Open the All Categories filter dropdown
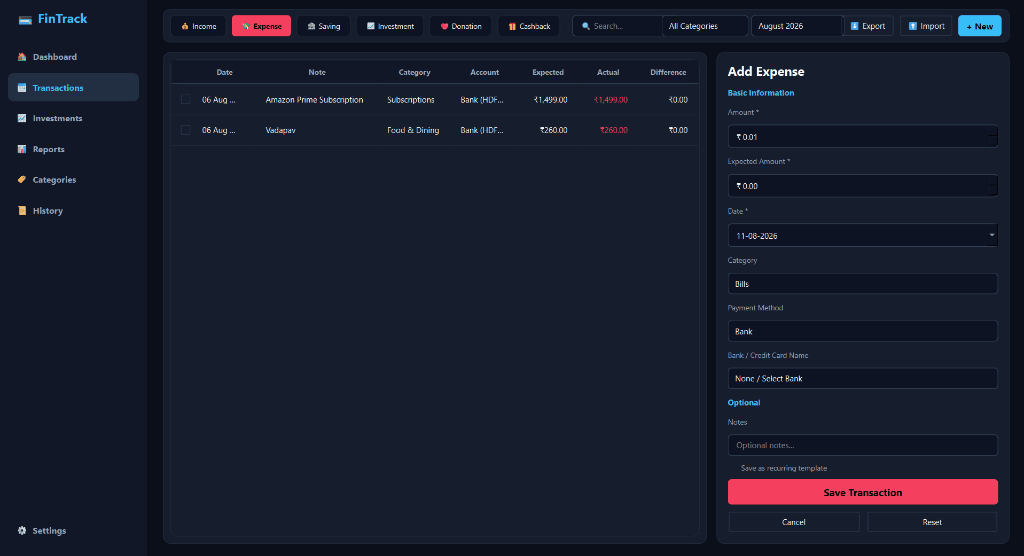The width and height of the screenshot is (1024, 556). [x=705, y=26]
